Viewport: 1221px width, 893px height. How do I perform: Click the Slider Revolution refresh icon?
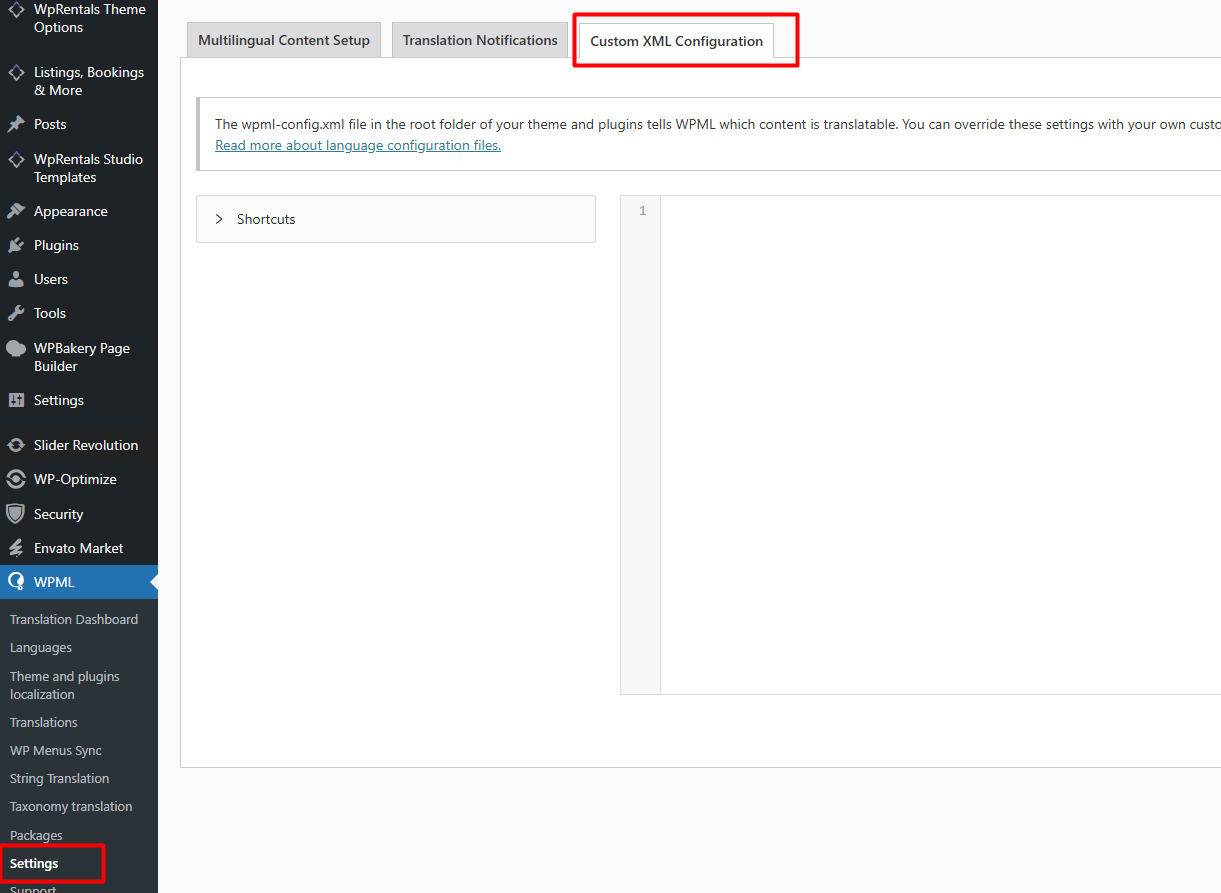coord(16,445)
